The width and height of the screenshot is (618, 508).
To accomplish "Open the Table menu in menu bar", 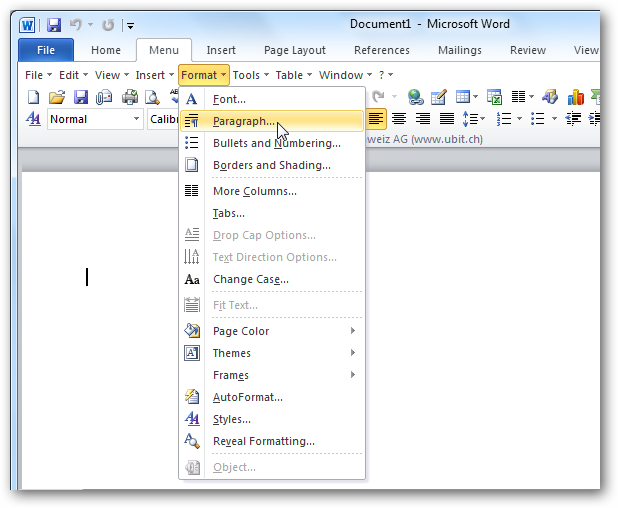I will click(292, 75).
